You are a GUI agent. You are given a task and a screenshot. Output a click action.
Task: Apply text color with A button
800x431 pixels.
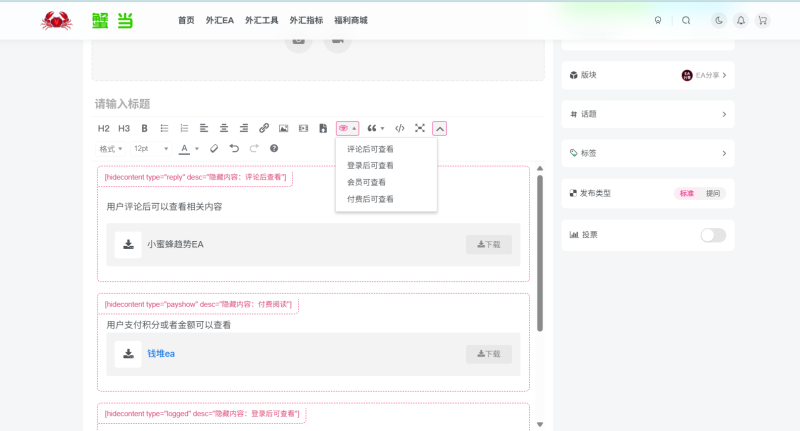pyautogui.click(x=185, y=149)
